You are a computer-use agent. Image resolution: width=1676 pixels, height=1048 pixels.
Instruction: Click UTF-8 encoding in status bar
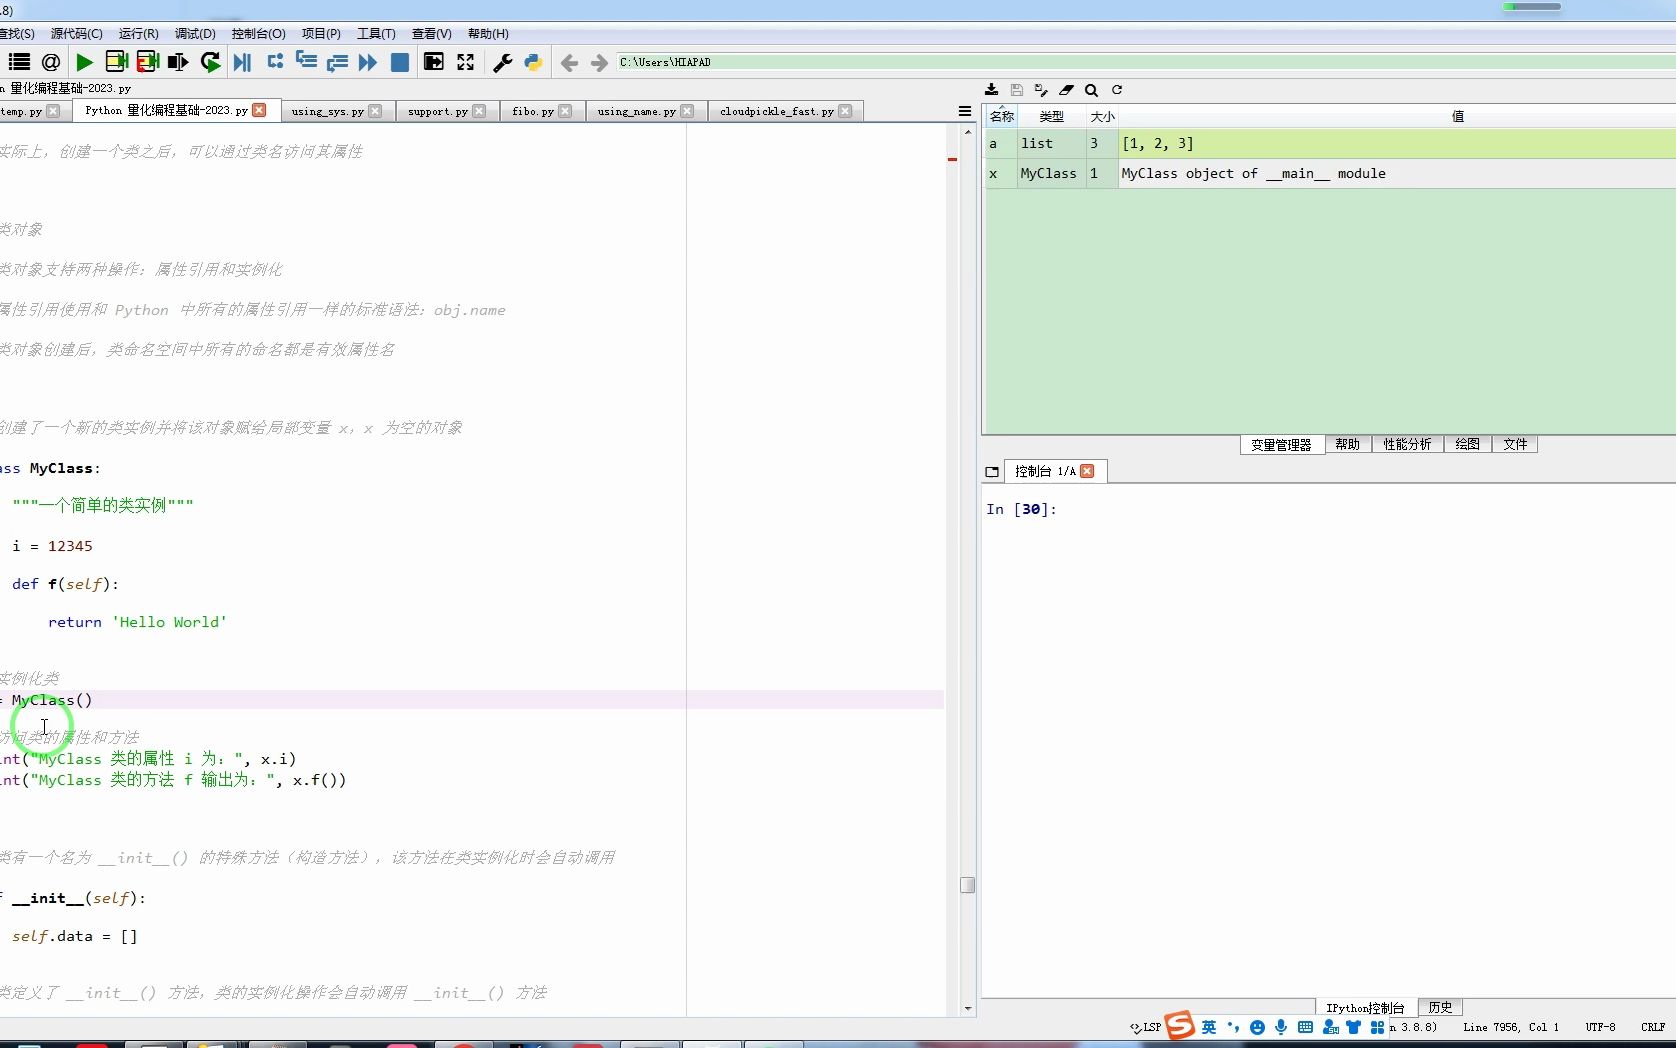click(x=1600, y=1027)
